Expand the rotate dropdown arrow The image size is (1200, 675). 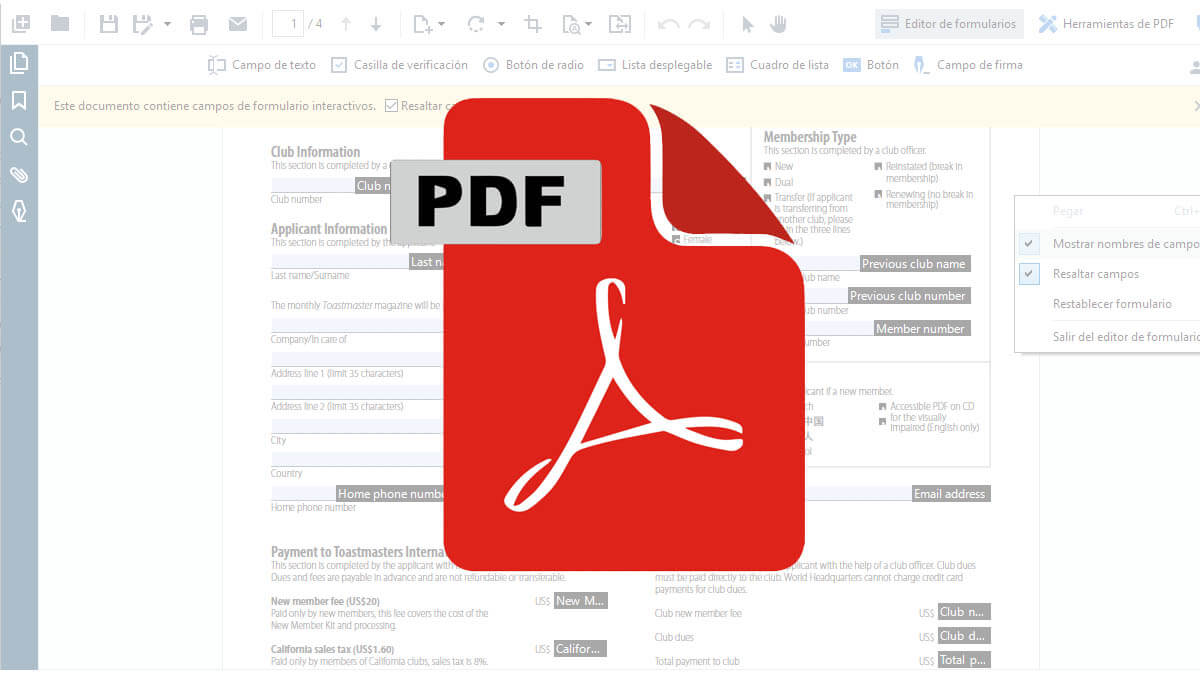tap(501, 23)
